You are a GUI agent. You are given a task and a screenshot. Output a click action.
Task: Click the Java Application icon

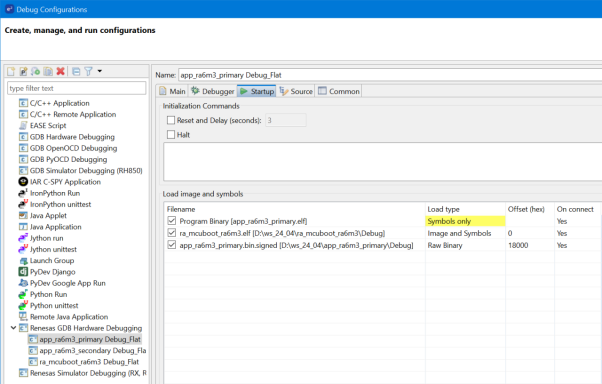pyautogui.click(x=23, y=227)
